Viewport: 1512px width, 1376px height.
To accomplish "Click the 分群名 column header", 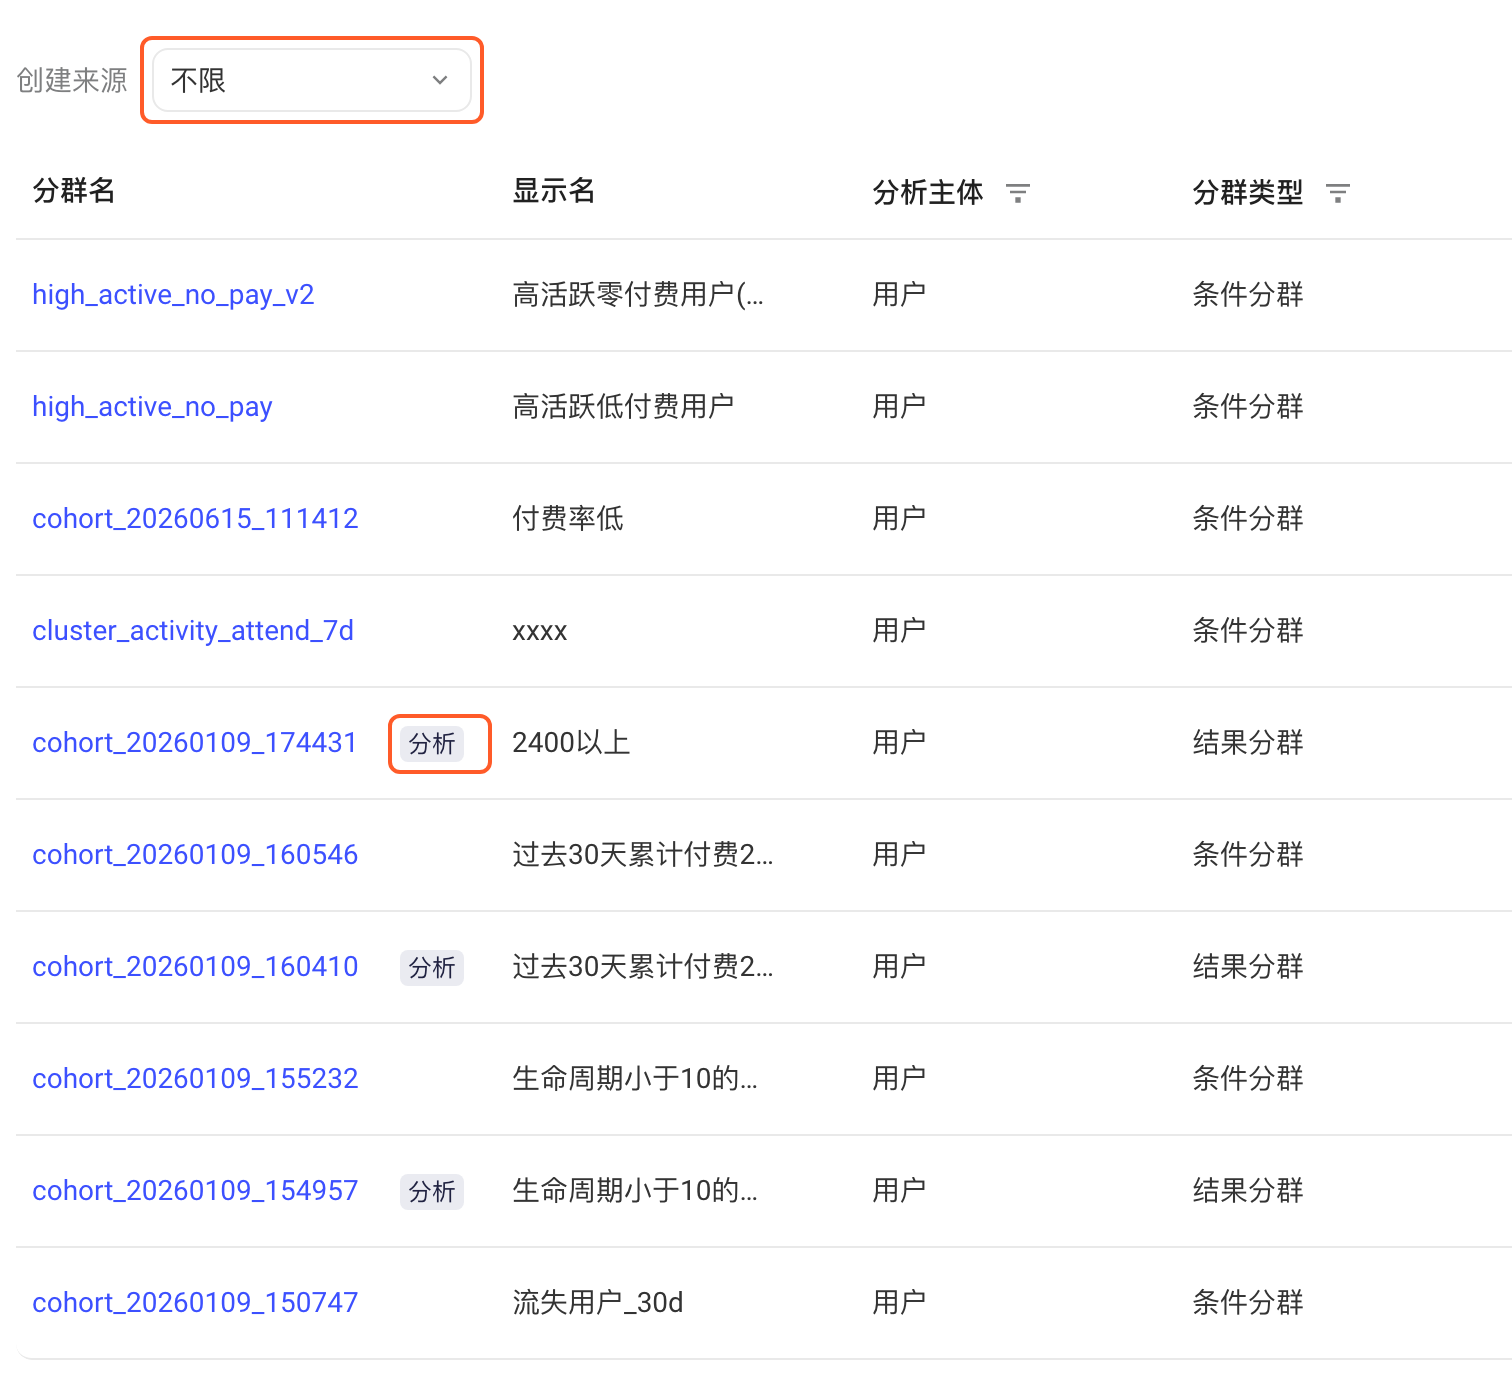I will click(74, 191).
